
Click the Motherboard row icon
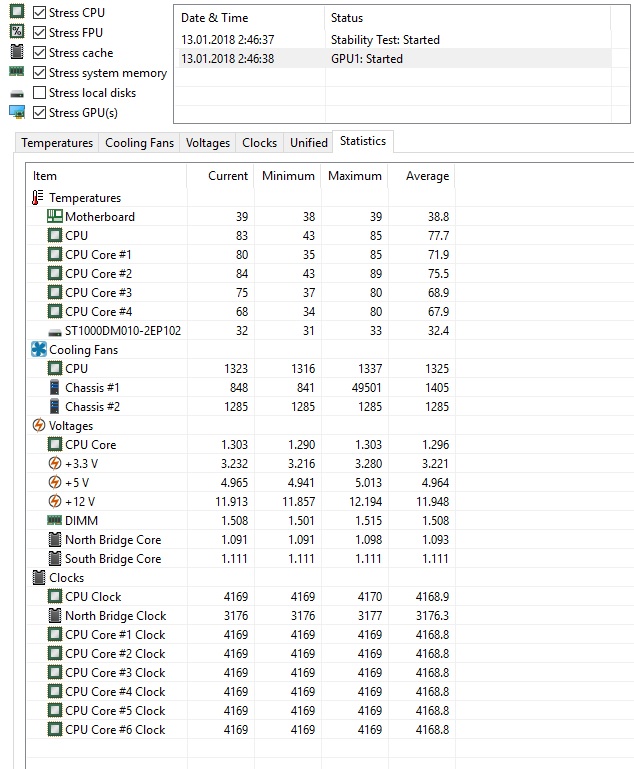click(55, 217)
